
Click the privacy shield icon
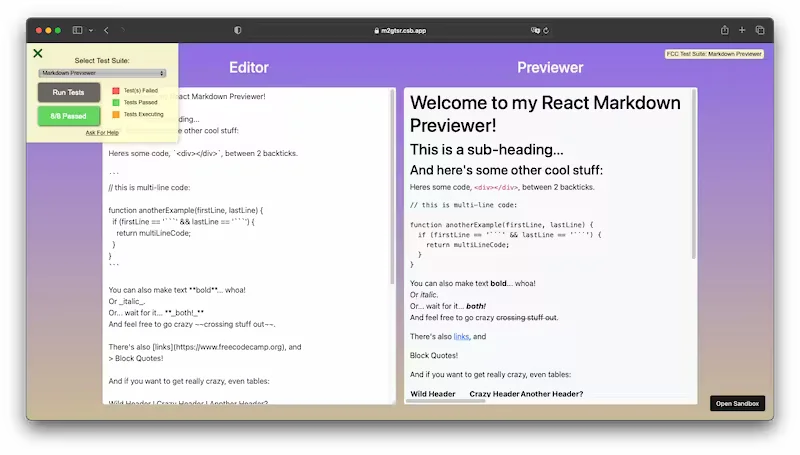238,30
